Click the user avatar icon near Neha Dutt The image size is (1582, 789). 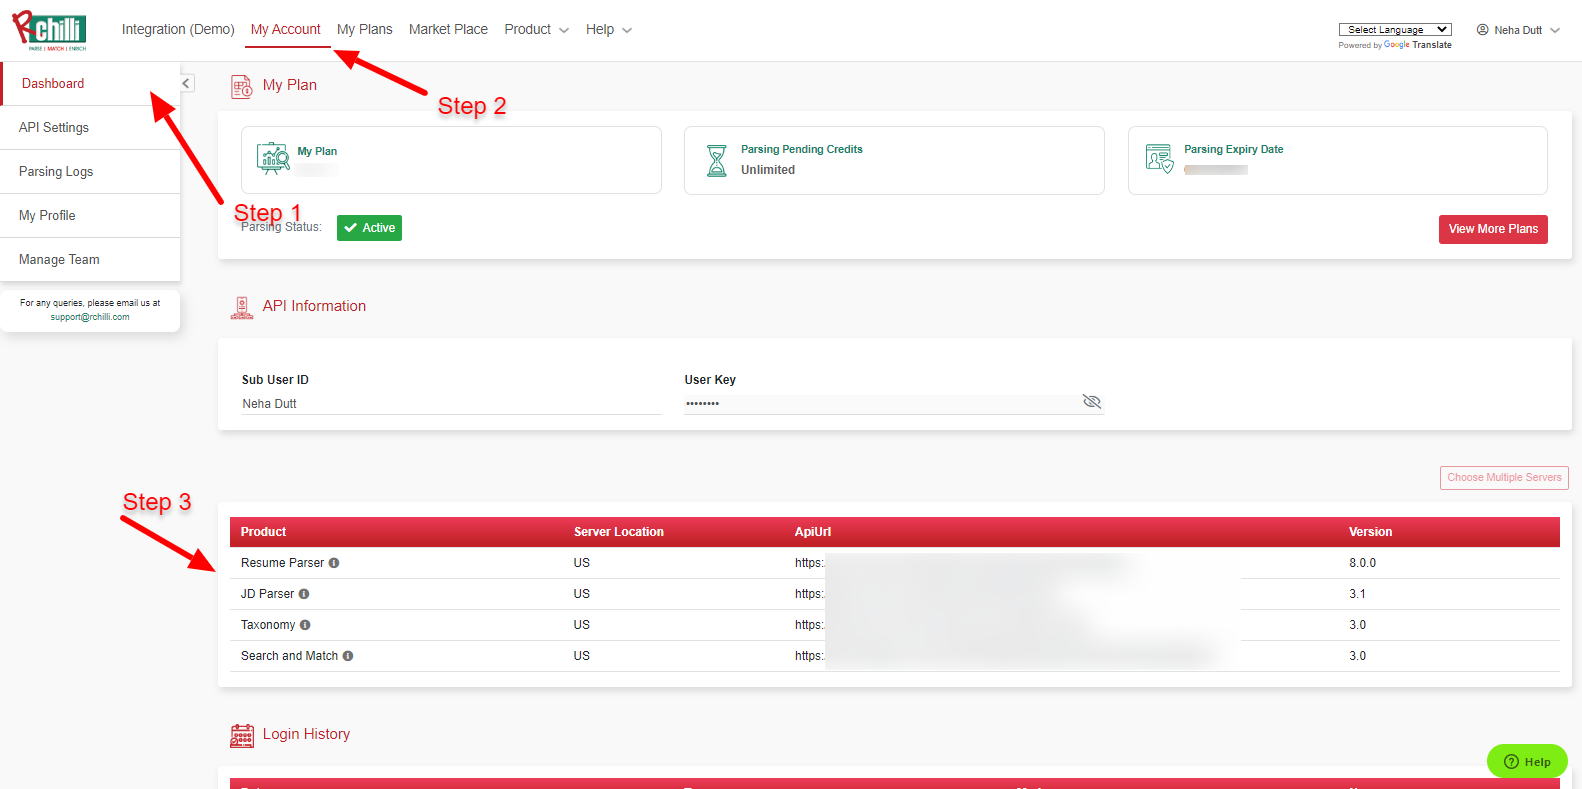[1483, 30]
